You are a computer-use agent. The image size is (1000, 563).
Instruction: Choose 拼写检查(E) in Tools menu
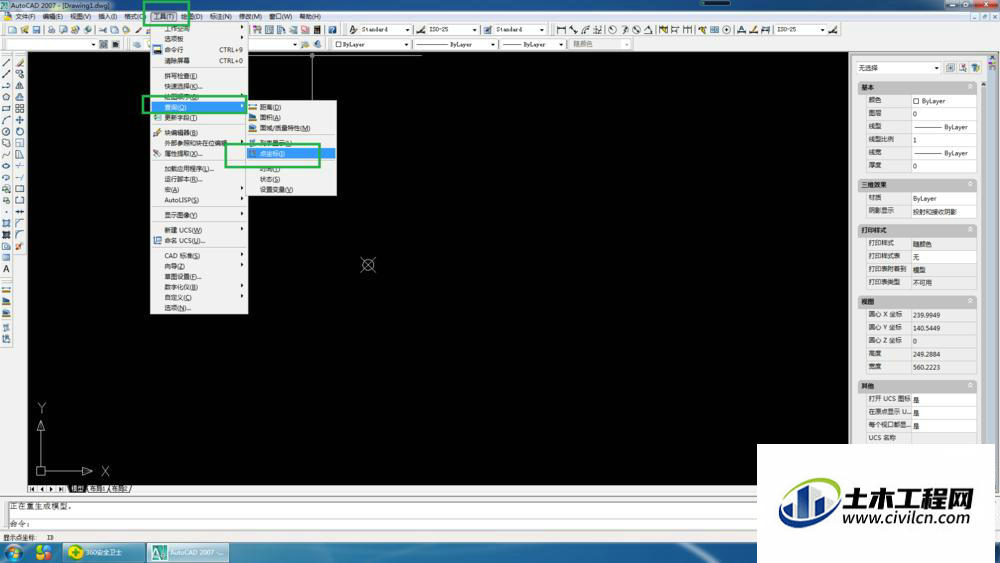[199, 76]
